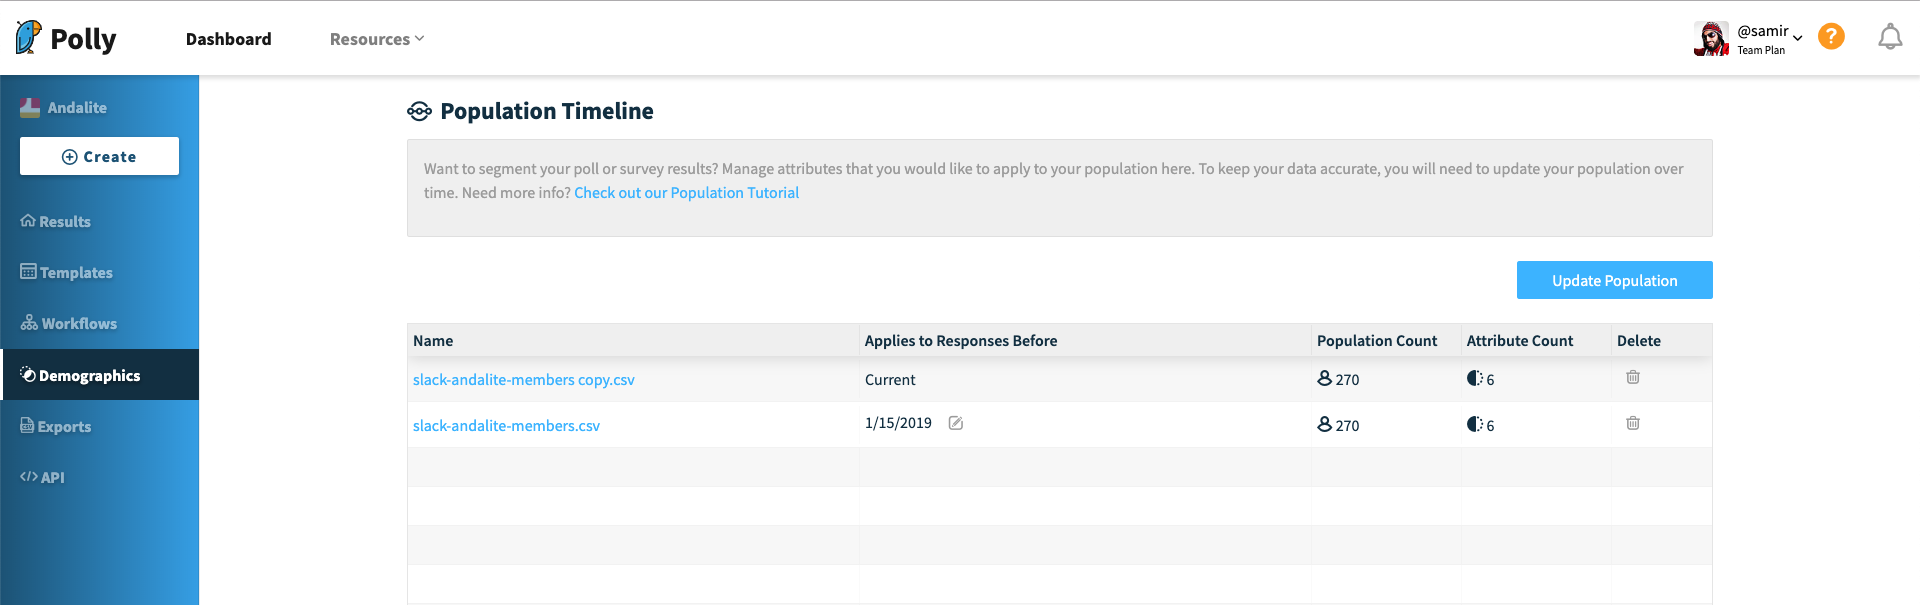Click population person icon in Current row
1920x605 pixels.
pyautogui.click(x=1325, y=378)
